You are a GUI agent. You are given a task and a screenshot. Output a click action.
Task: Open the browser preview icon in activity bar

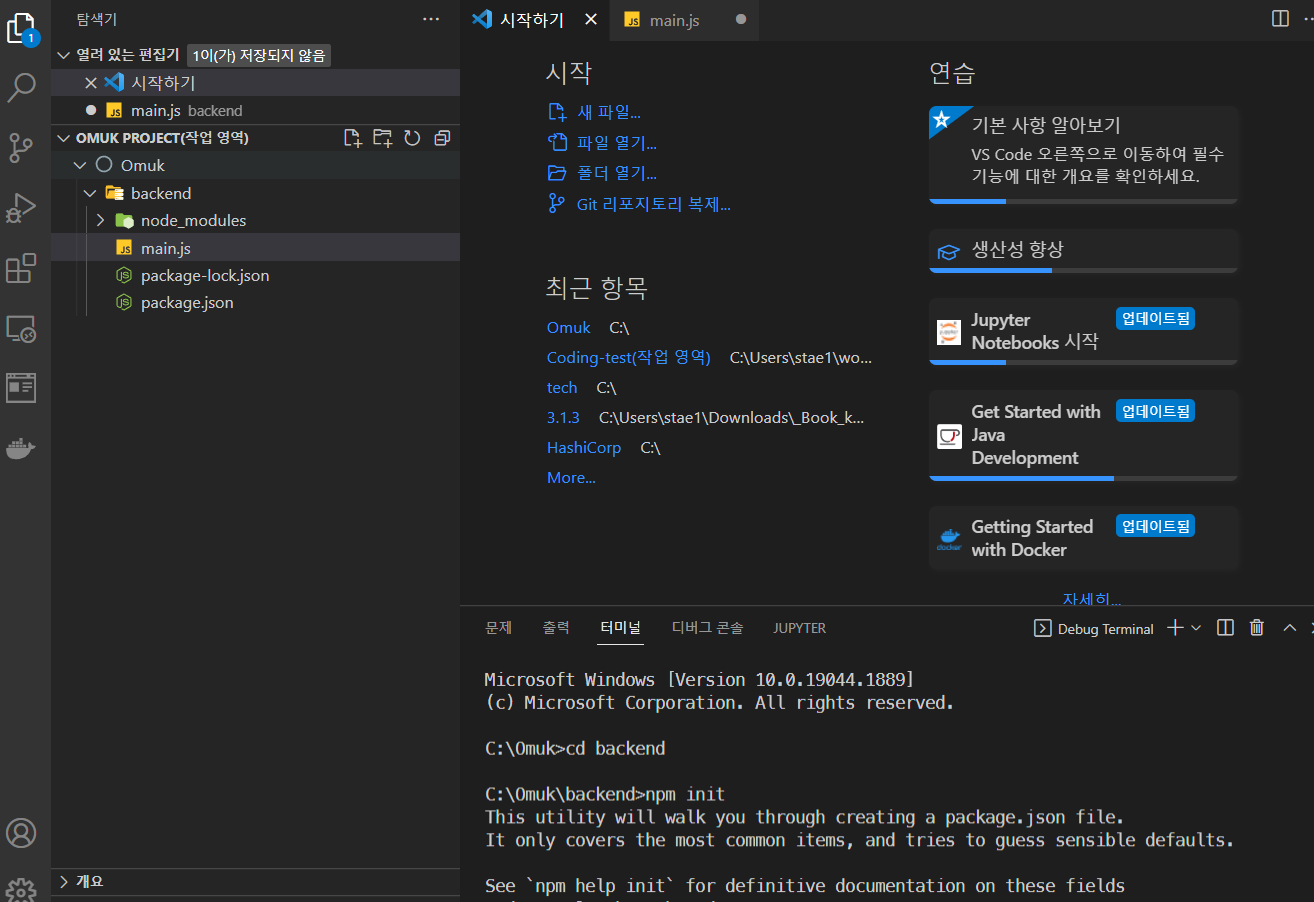[22, 387]
